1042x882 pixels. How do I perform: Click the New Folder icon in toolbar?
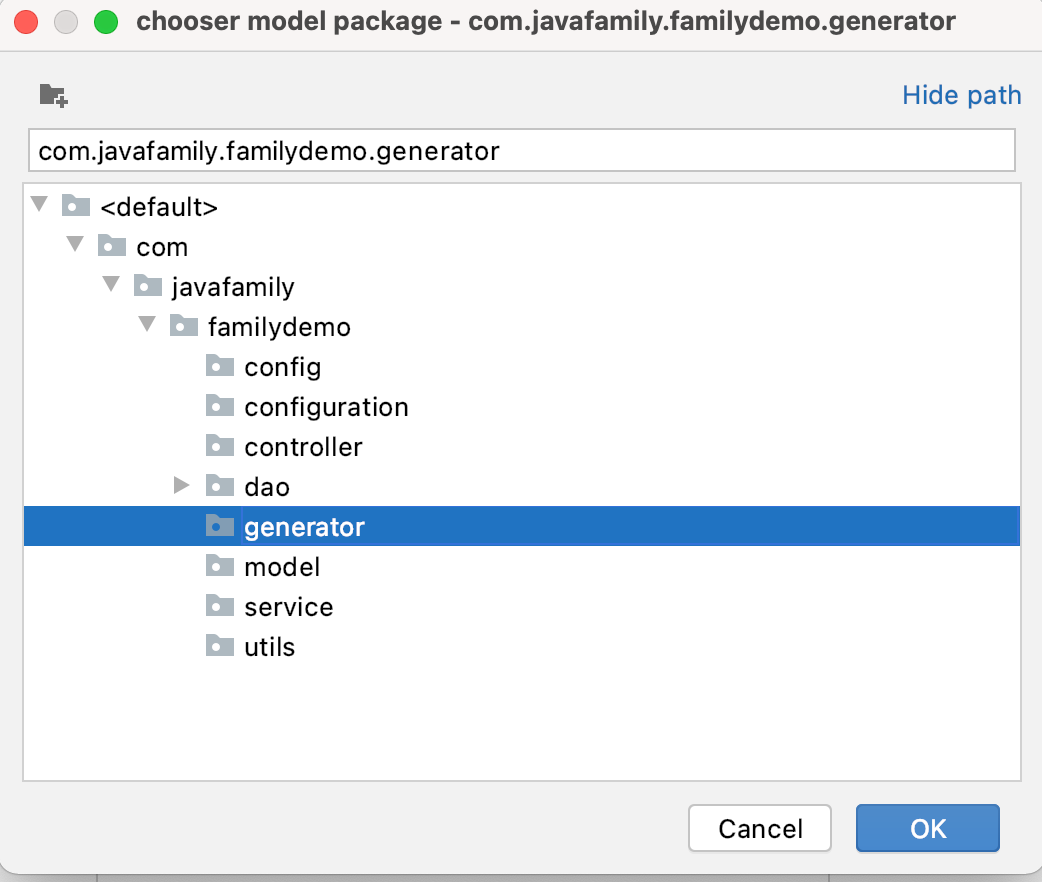pos(53,96)
